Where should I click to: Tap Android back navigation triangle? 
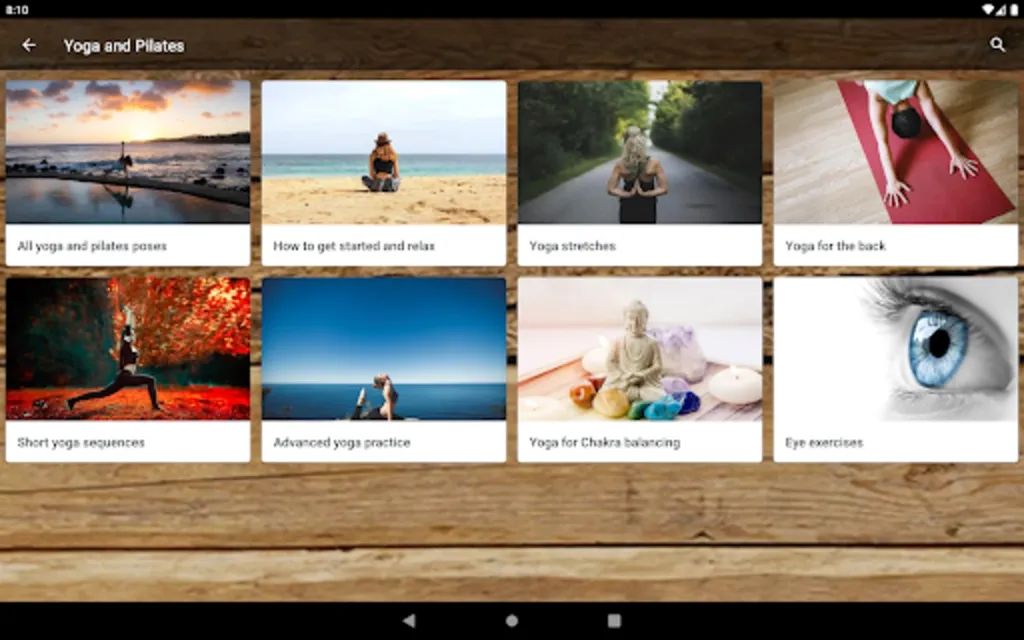point(409,620)
